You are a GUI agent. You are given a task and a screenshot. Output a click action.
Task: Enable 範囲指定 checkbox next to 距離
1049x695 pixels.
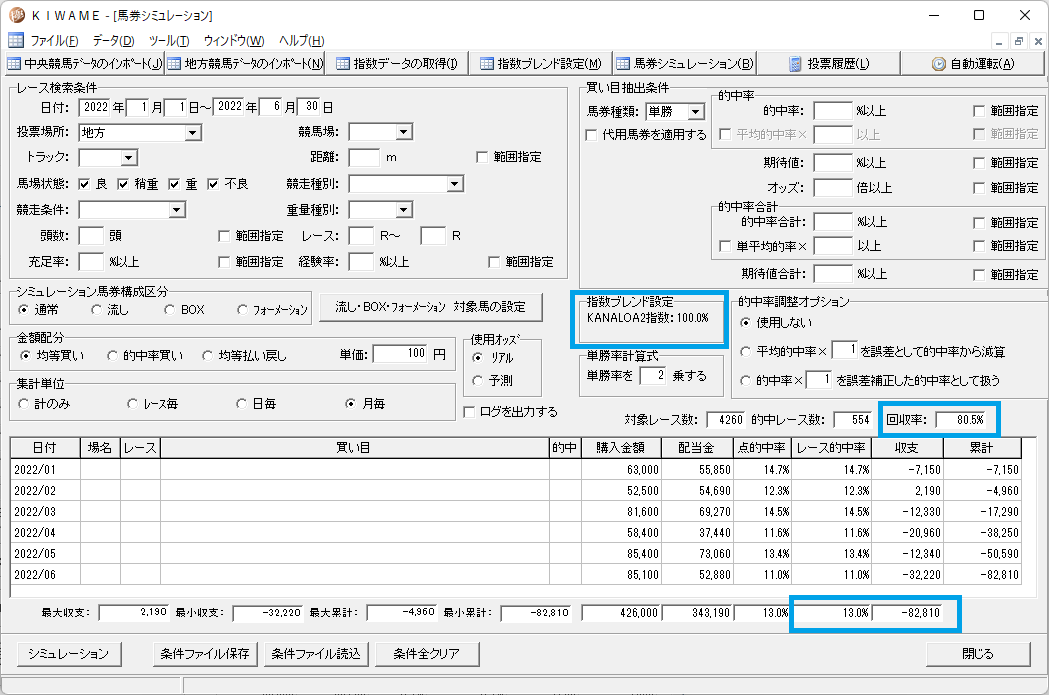tap(482, 157)
